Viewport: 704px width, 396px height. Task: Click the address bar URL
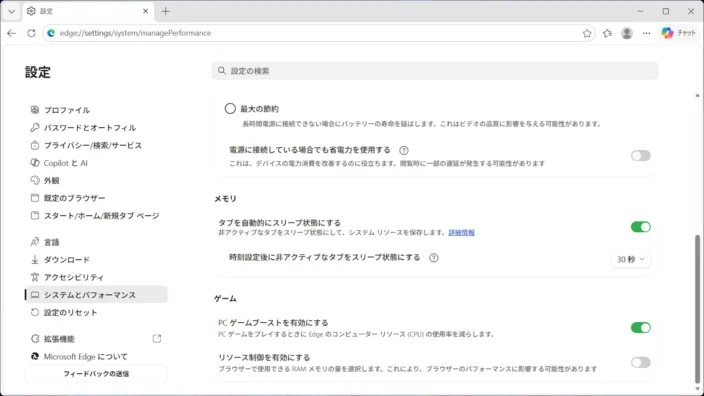[135, 33]
